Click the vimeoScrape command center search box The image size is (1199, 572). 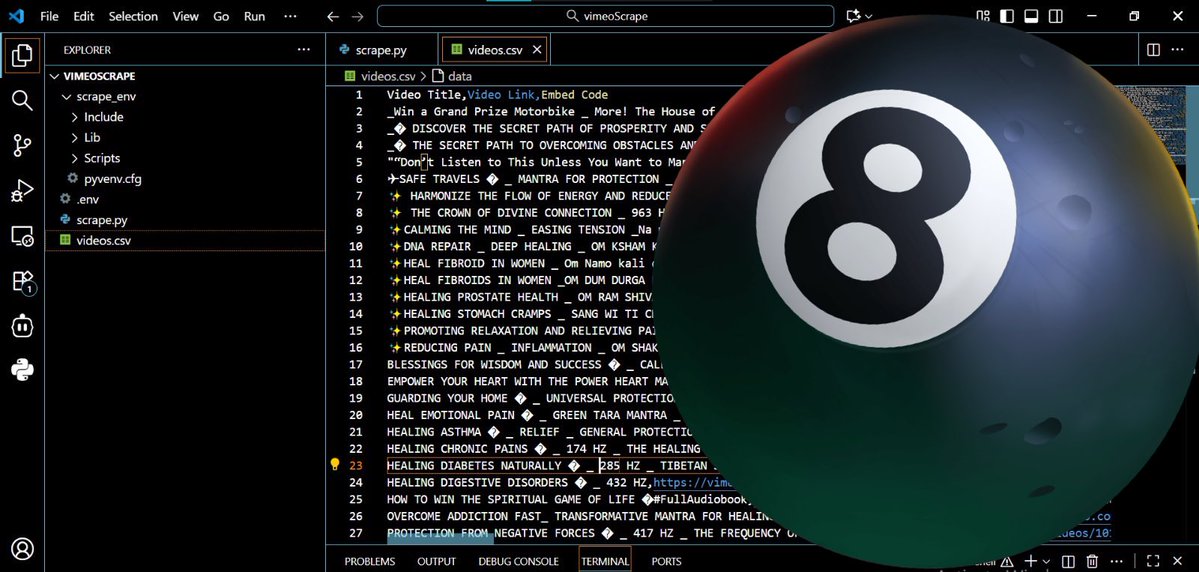pyautogui.click(x=606, y=16)
